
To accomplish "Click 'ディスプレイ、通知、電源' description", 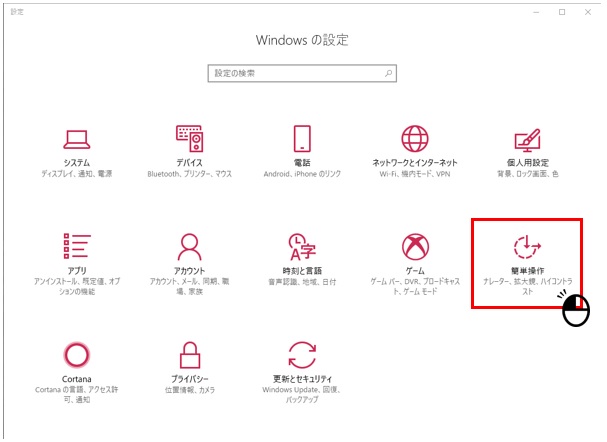I will click(77, 174).
